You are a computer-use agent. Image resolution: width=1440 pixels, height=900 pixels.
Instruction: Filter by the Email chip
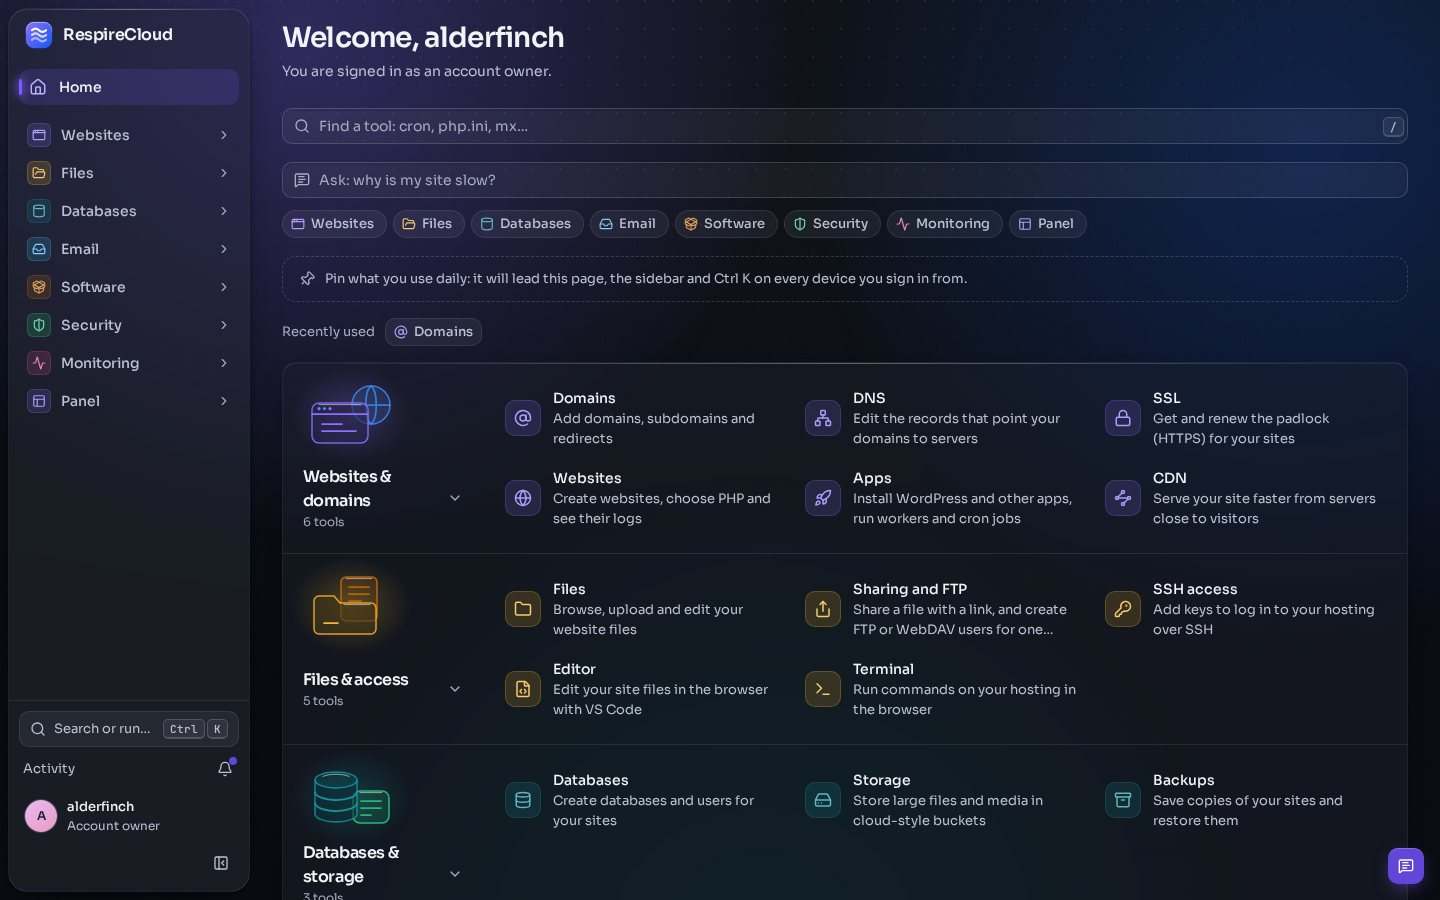point(628,224)
